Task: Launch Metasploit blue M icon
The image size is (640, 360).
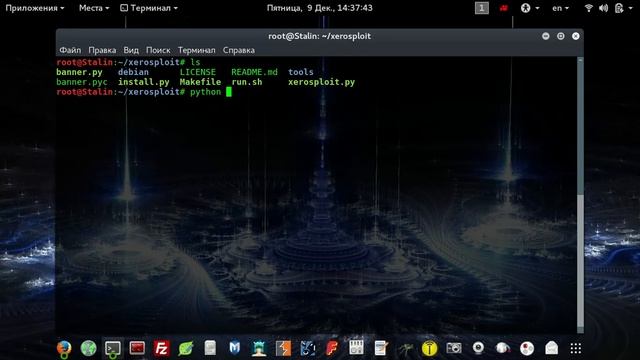Action: point(234,348)
